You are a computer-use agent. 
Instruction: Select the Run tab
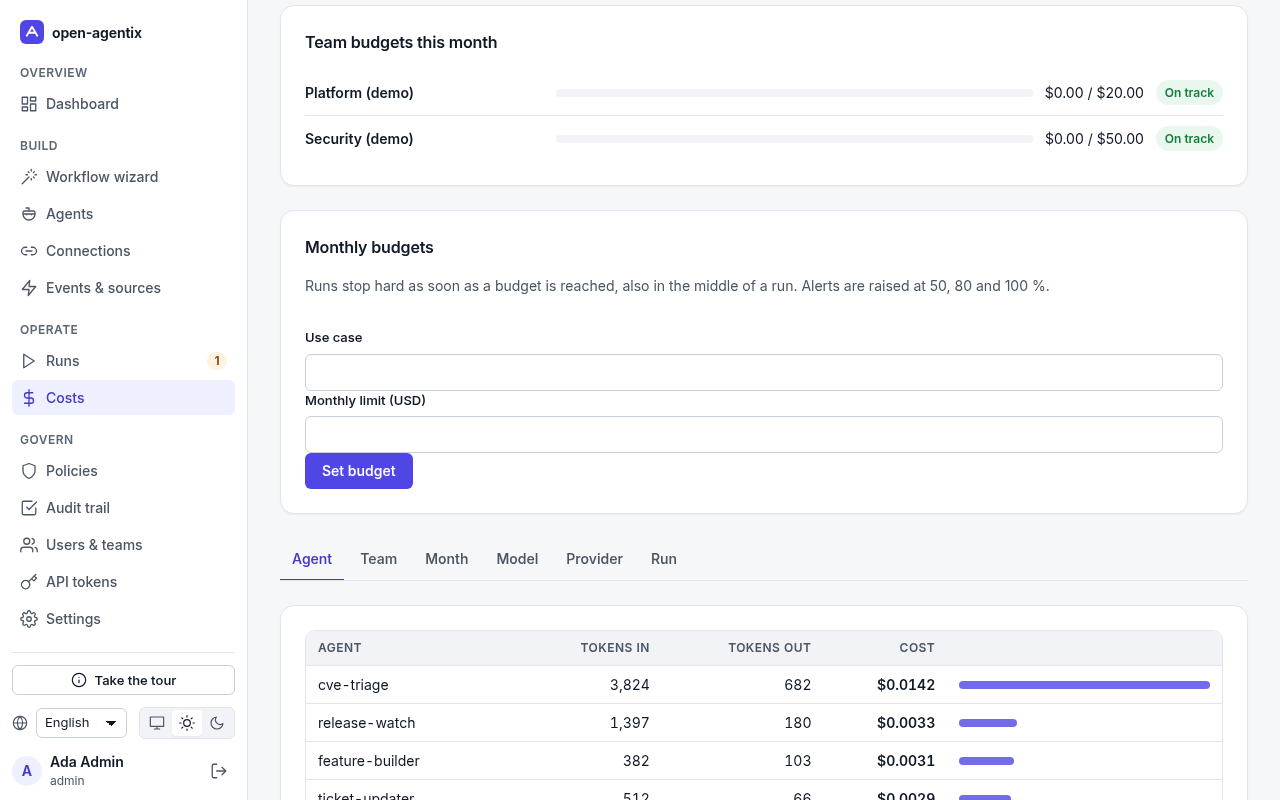pos(664,559)
